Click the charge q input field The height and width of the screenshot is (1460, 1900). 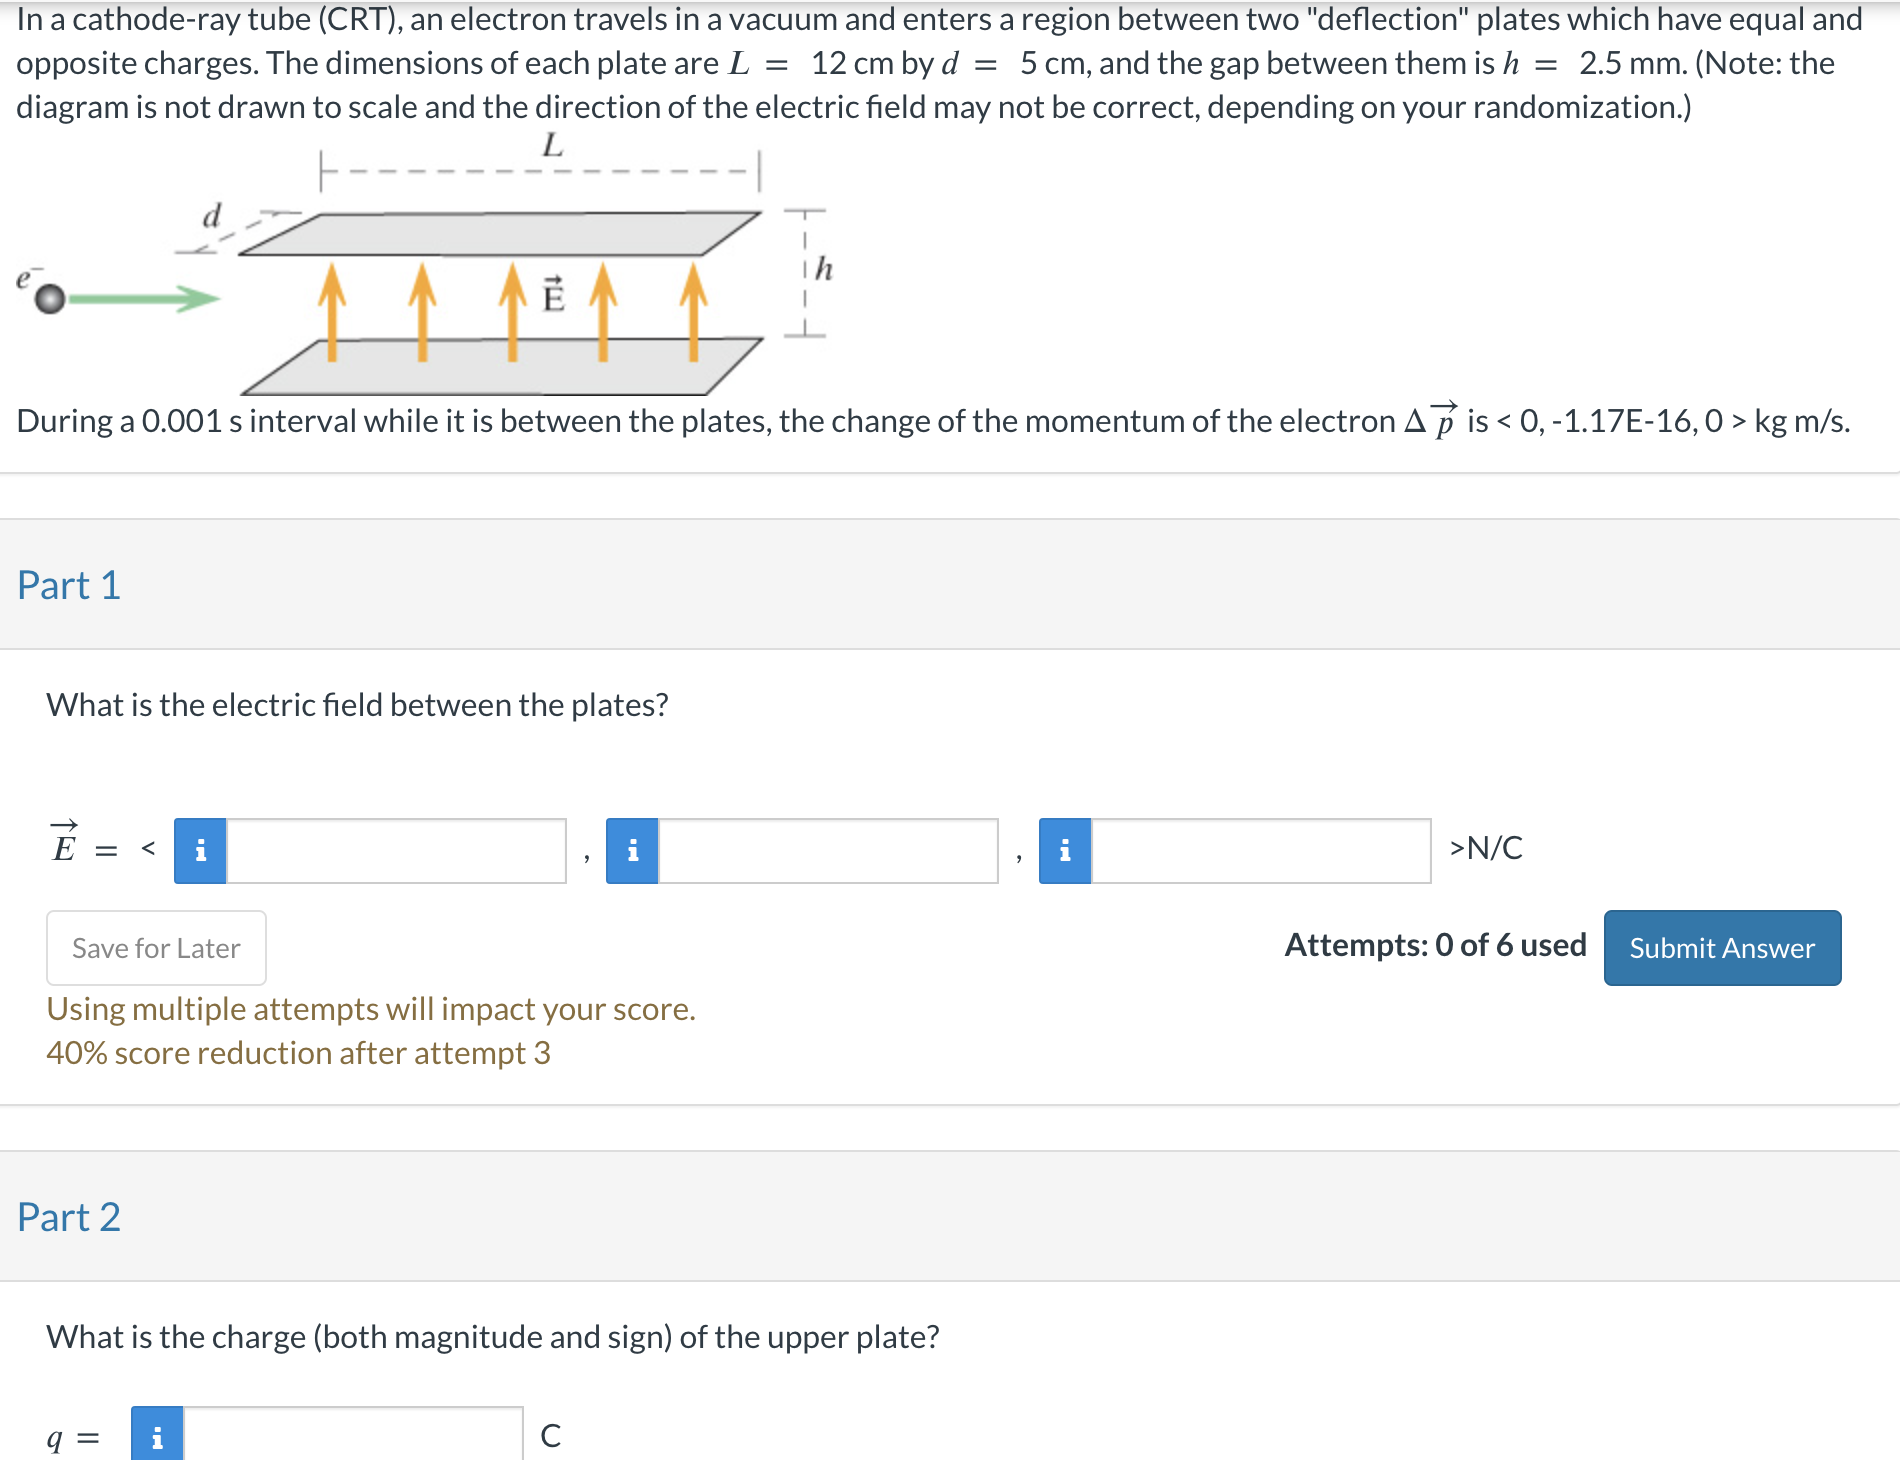point(353,1435)
